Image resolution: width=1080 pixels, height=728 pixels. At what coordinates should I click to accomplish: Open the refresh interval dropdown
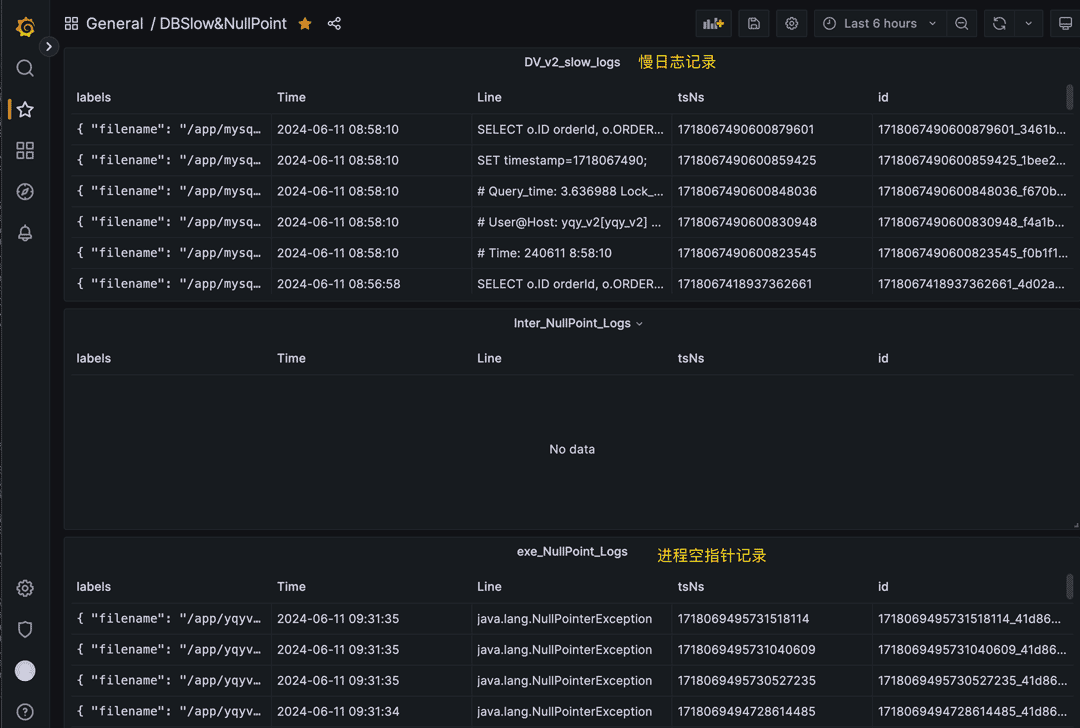pyautogui.click(x=1028, y=23)
